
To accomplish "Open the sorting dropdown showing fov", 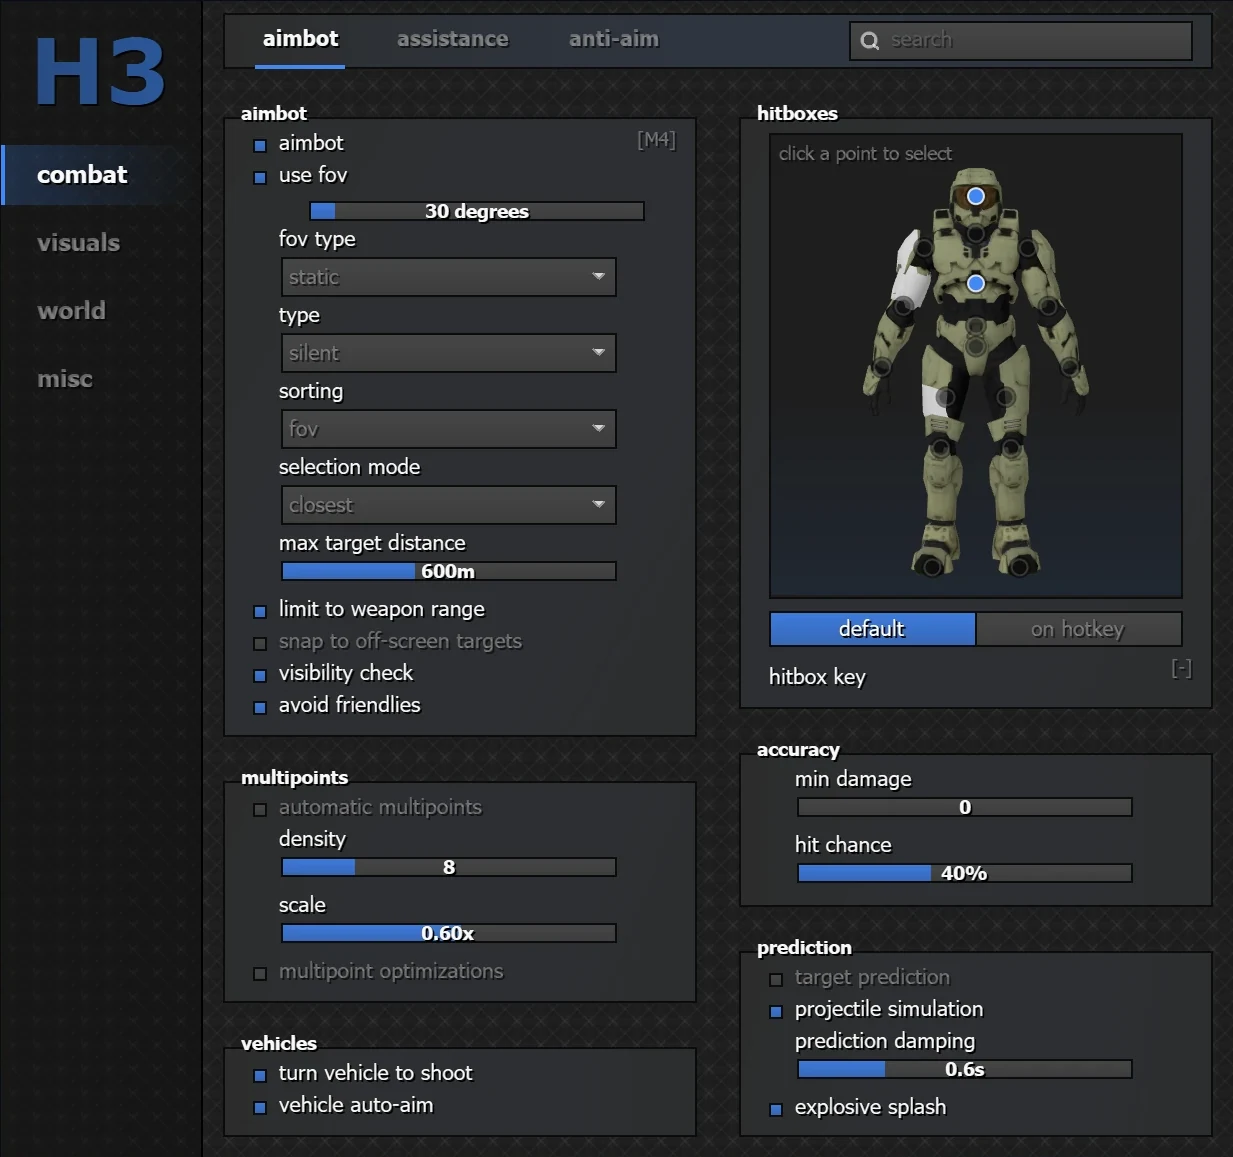I will 449,429.
